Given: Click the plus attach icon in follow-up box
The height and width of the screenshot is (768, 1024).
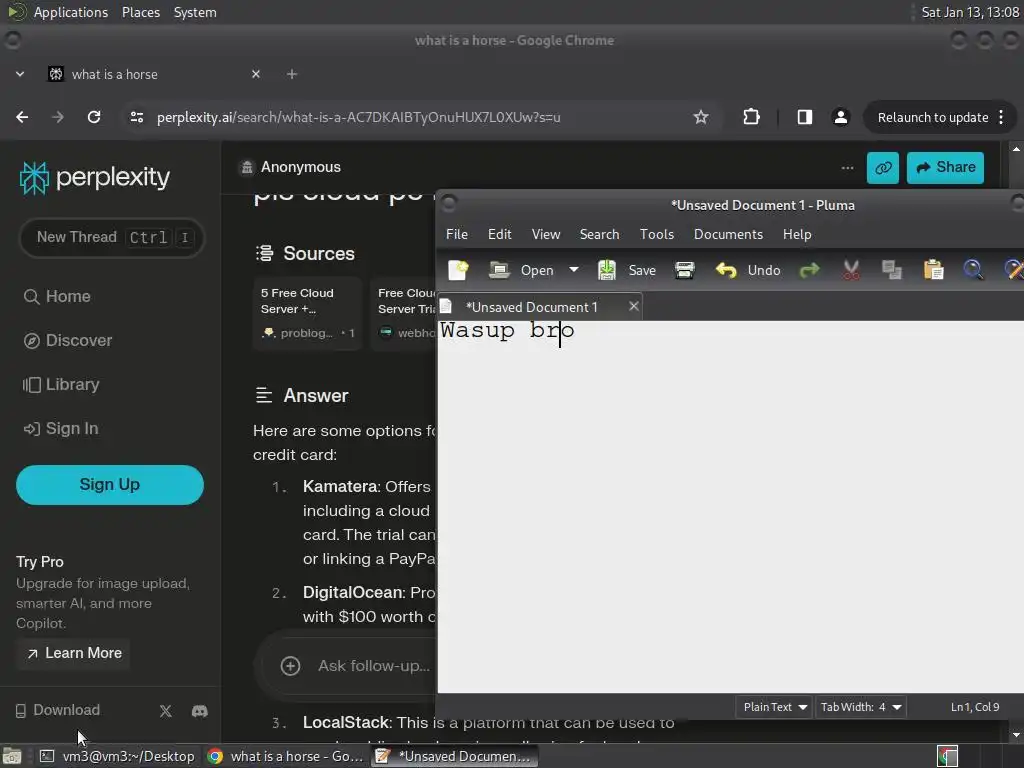Looking at the screenshot, I should point(290,666).
